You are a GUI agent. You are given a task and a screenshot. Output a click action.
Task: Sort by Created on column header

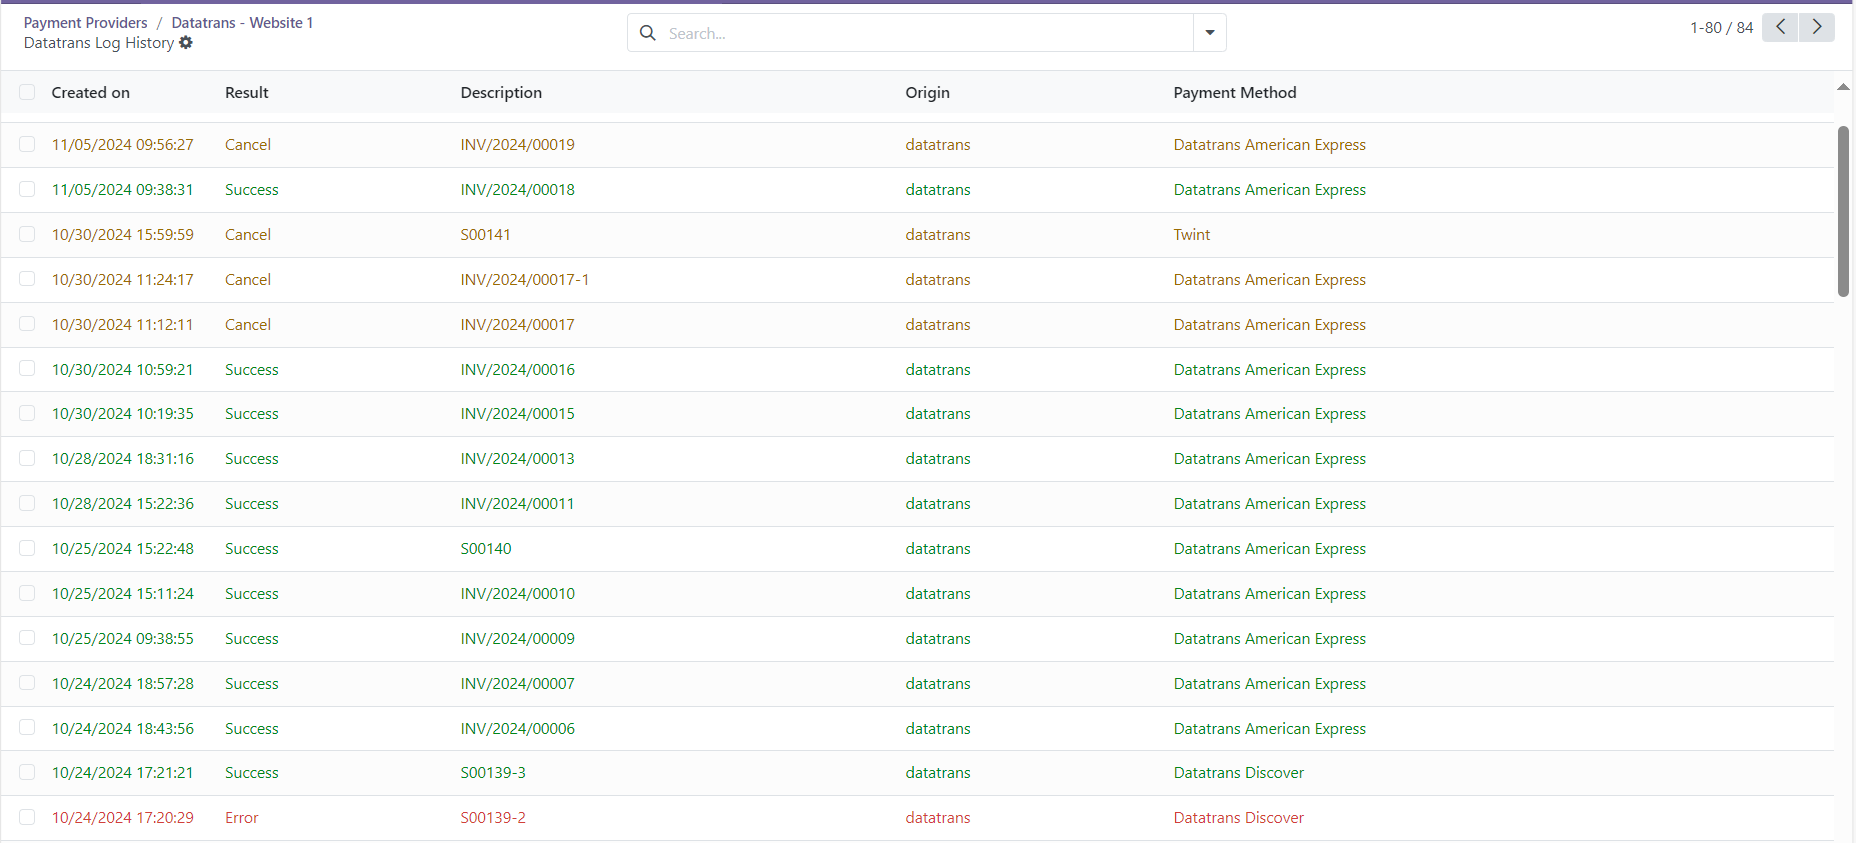coord(91,92)
